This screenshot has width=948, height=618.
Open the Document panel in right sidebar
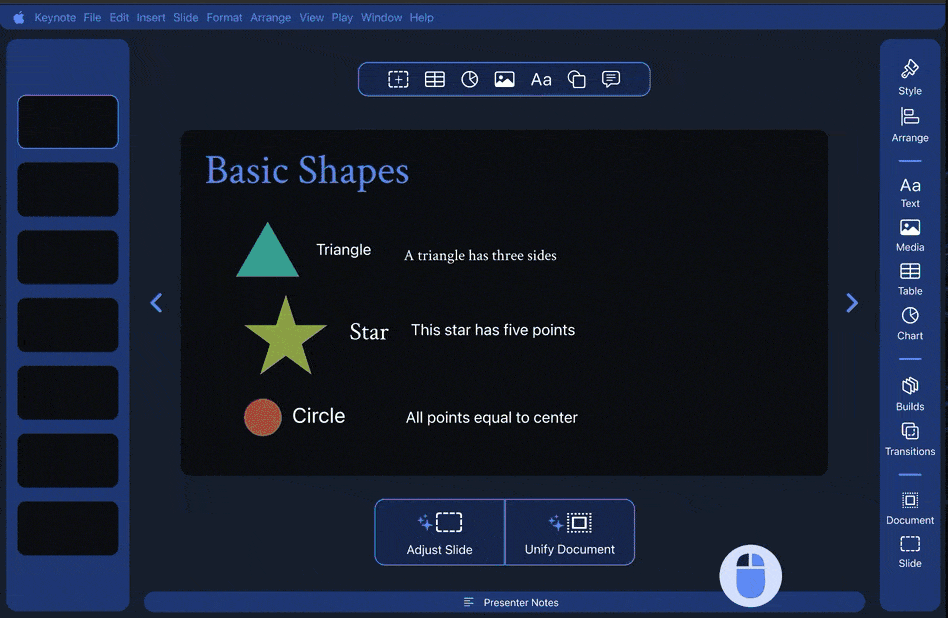[x=910, y=509]
